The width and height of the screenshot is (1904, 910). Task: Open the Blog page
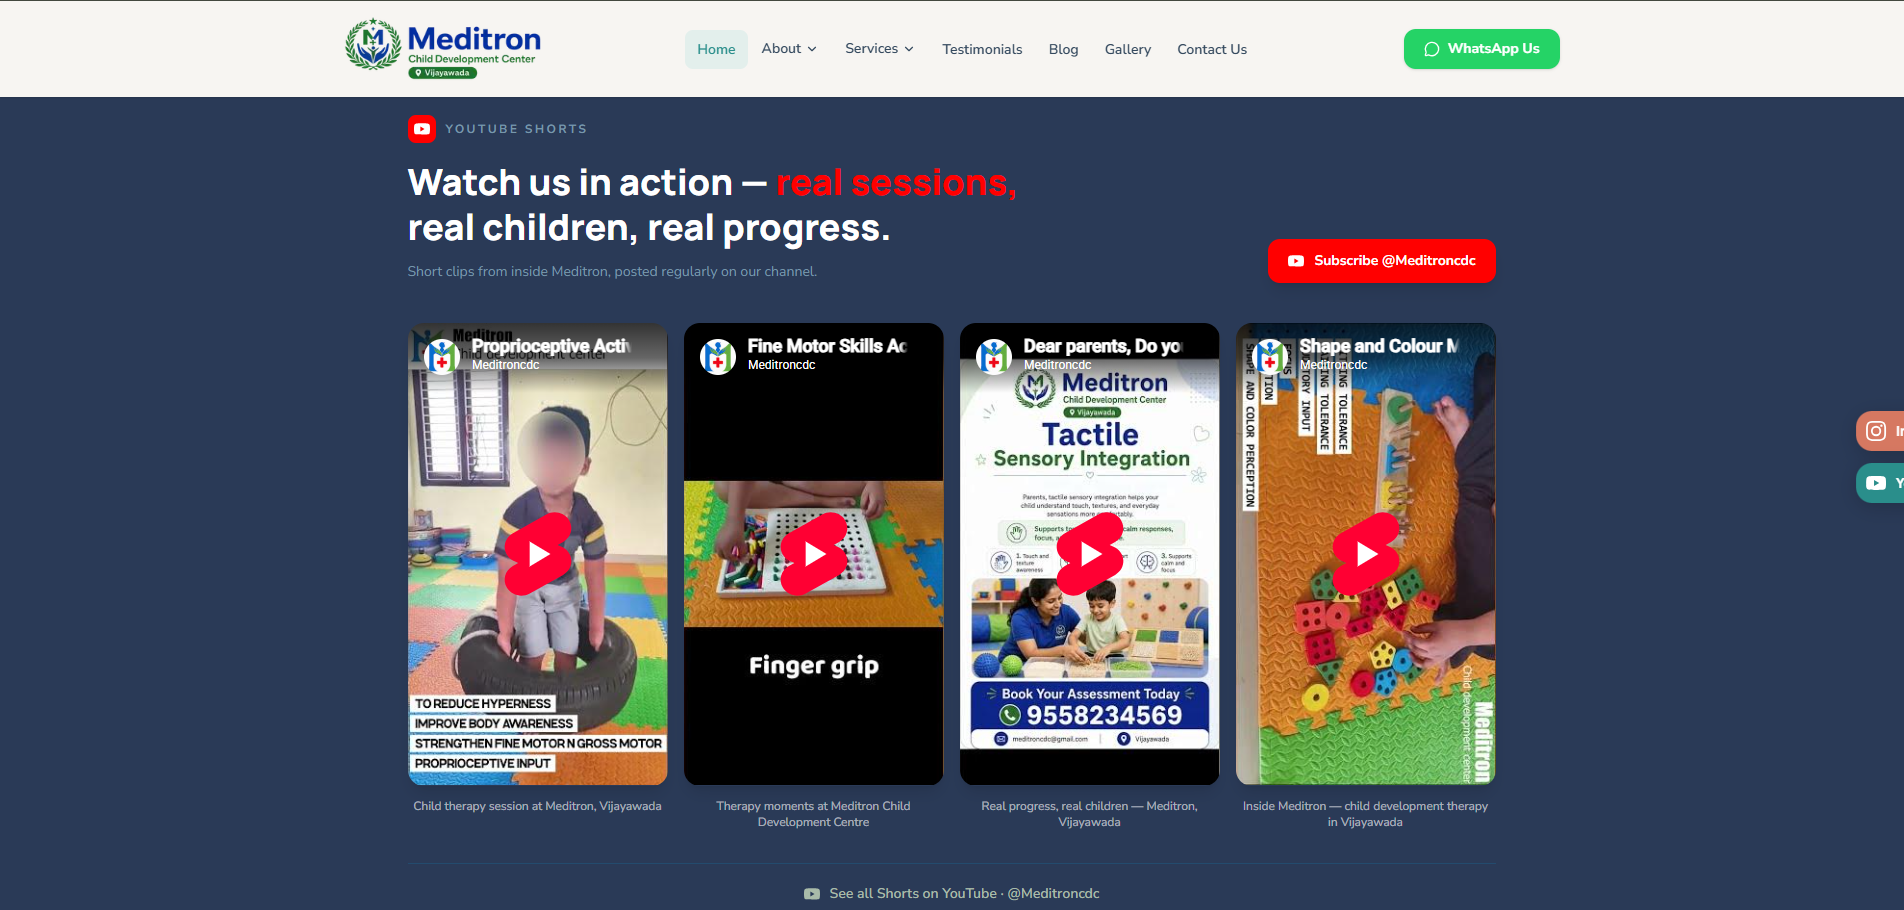pyautogui.click(x=1063, y=49)
